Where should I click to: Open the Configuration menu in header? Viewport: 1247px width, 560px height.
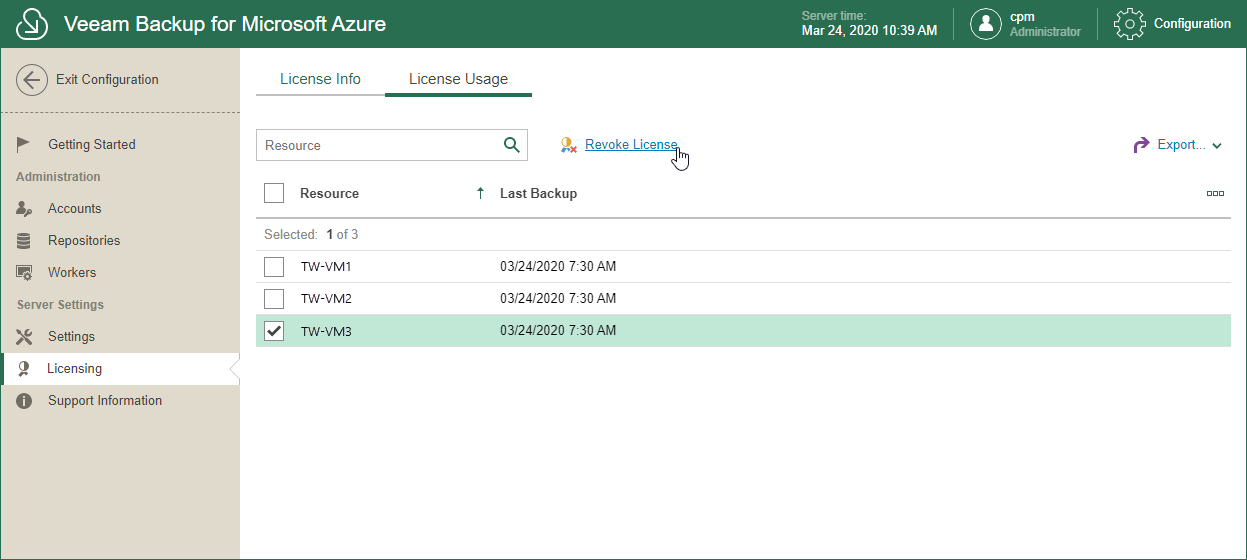coord(1192,24)
